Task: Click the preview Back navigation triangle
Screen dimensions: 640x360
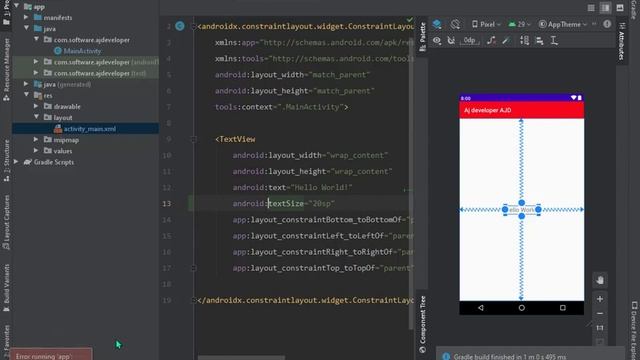Action: click(481, 308)
